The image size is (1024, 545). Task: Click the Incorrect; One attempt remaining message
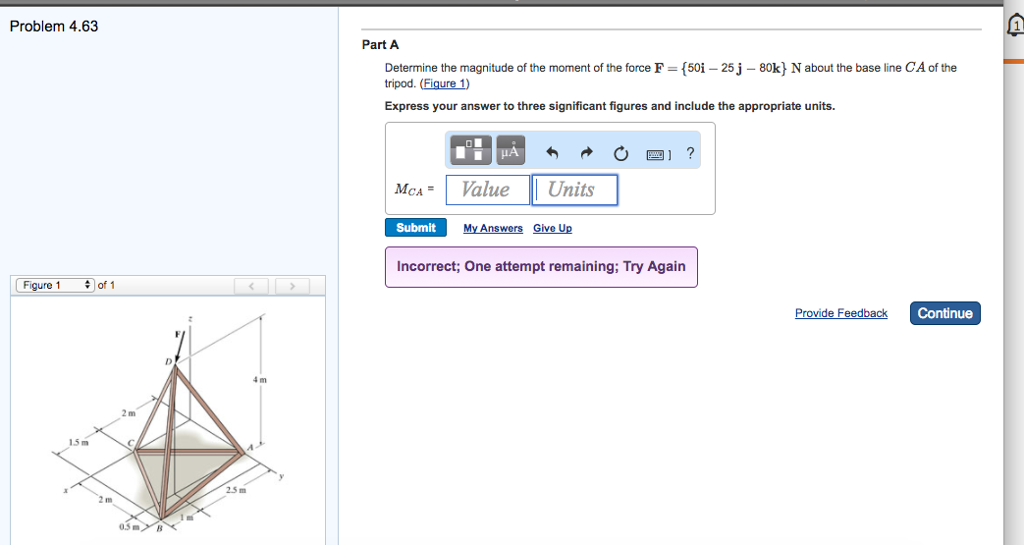(541, 267)
